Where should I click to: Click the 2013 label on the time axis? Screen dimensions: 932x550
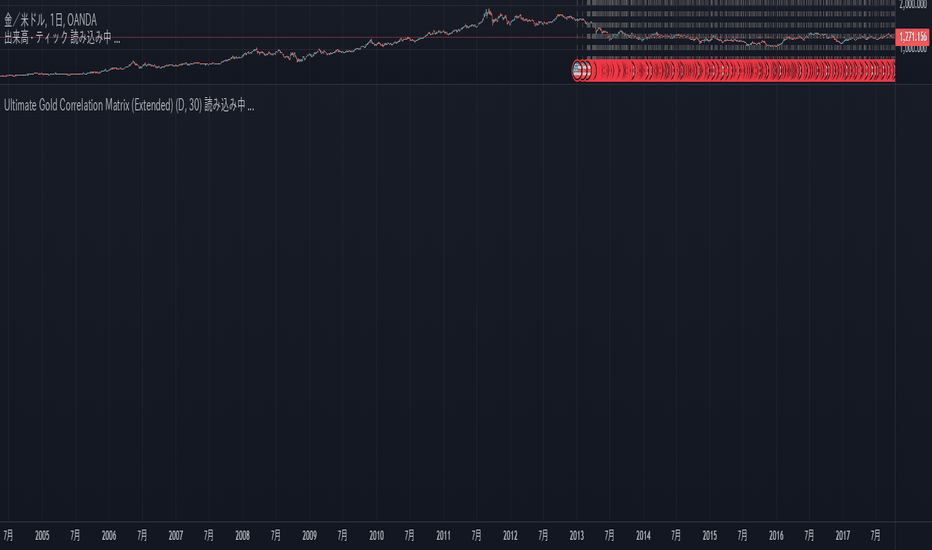[577, 536]
